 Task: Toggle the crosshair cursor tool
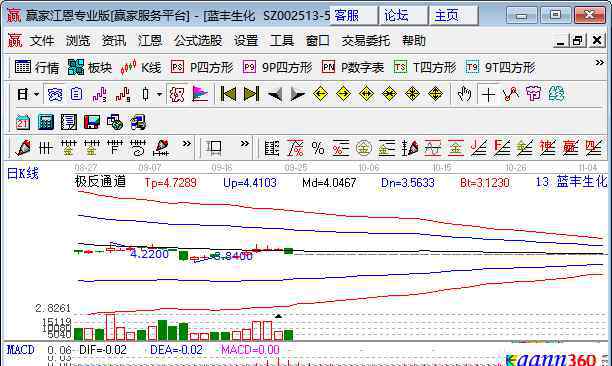tap(488, 94)
